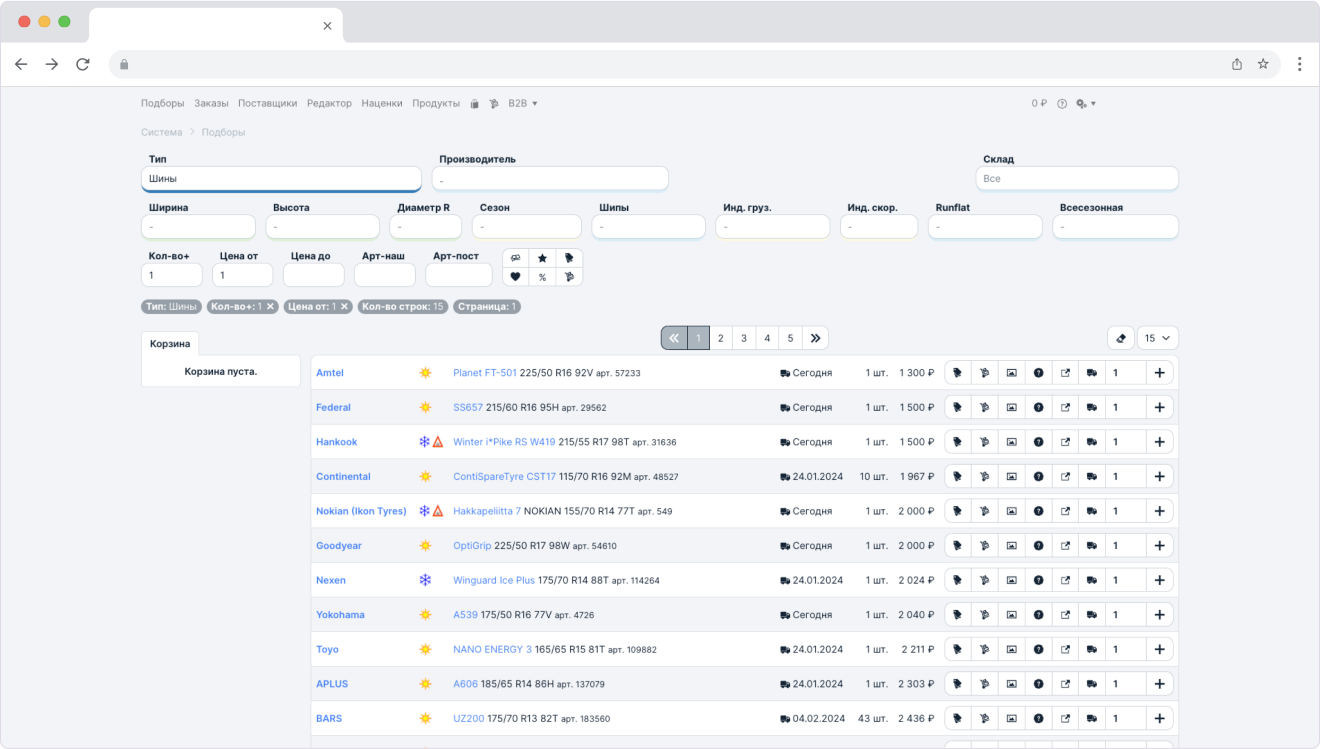Open the Наценки menu item

click(x=382, y=103)
